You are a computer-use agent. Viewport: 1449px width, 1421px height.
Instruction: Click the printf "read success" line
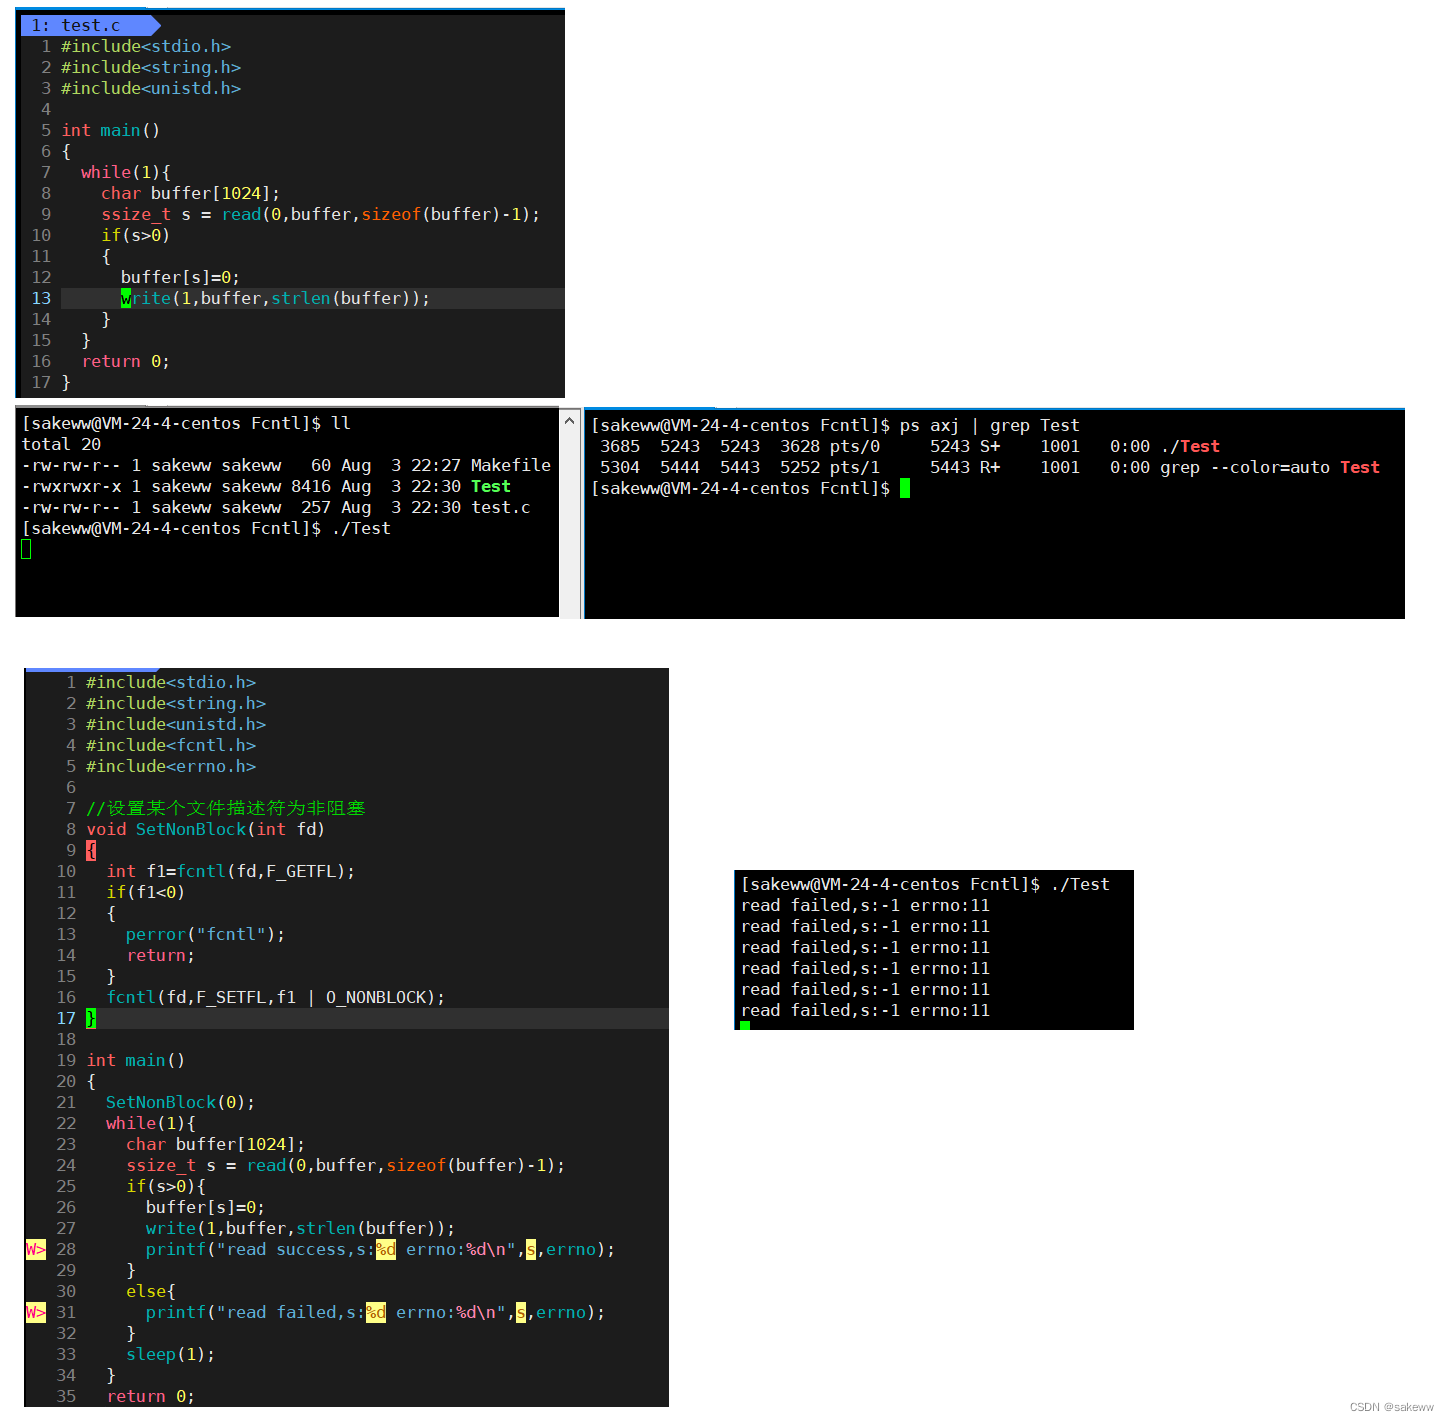(380, 1249)
